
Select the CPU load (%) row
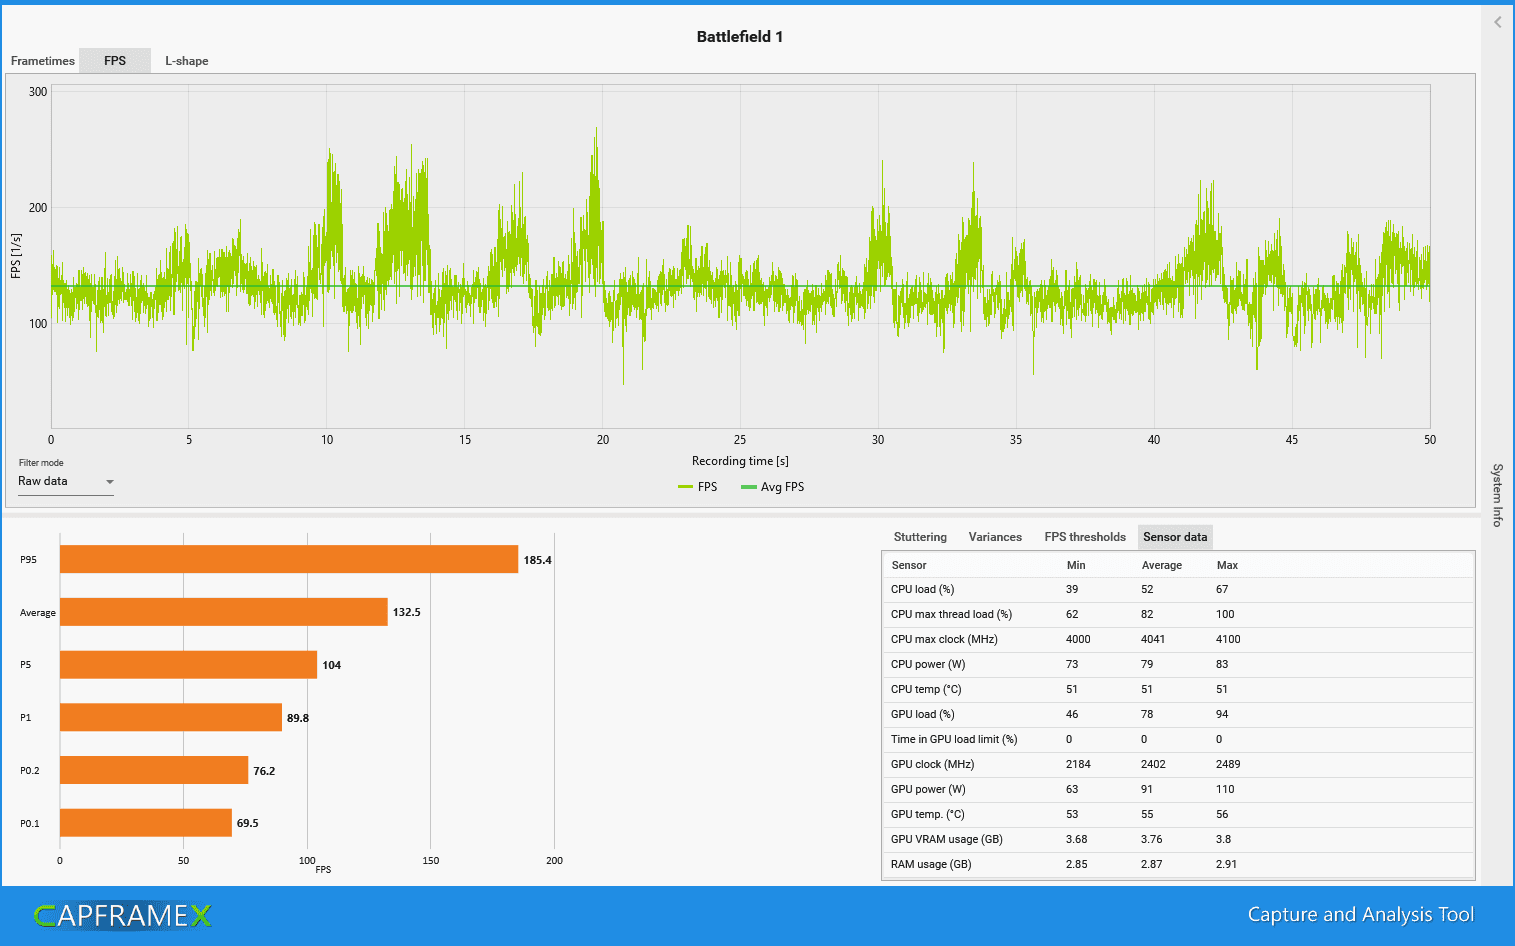click(1179, 590)
